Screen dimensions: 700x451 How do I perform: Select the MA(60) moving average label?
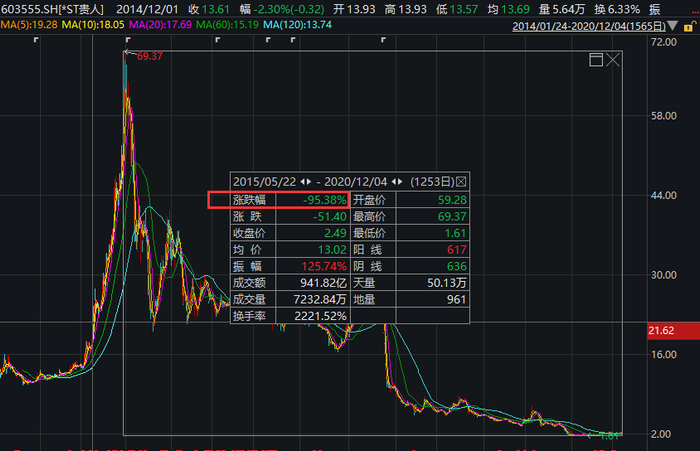[x=227, y=25]
